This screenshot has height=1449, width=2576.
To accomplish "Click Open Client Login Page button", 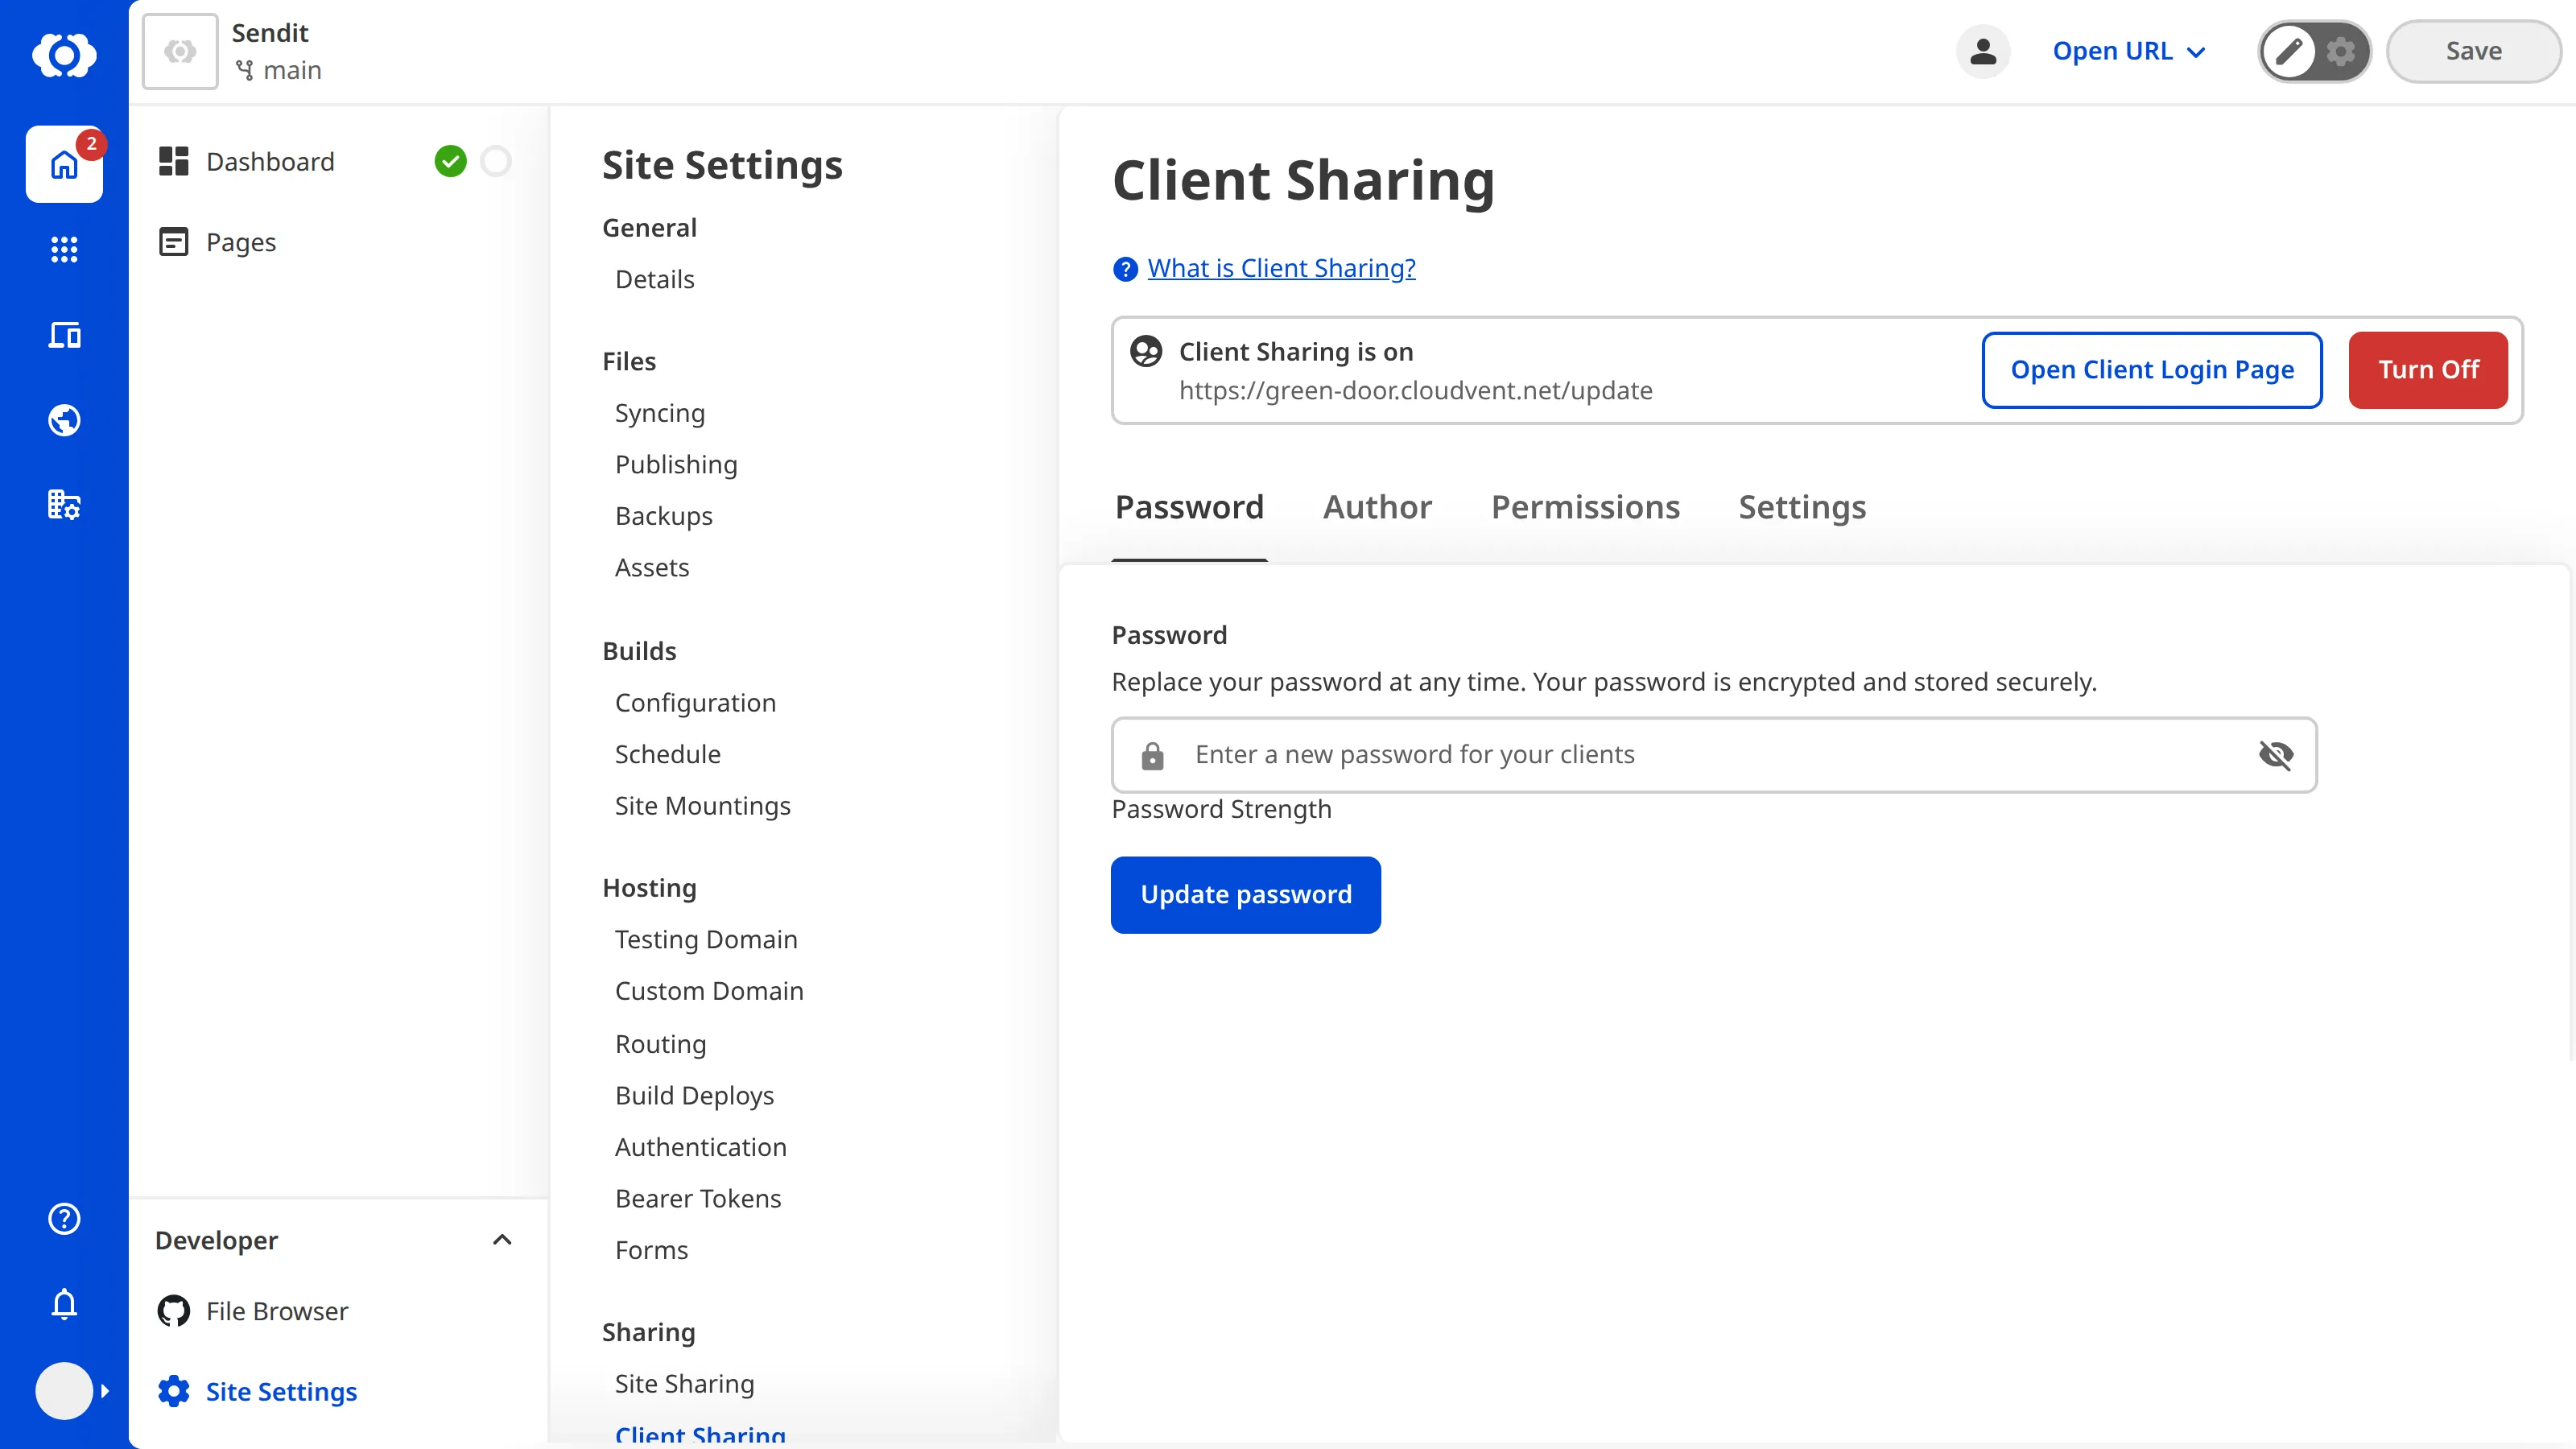I will (2152, 370).
